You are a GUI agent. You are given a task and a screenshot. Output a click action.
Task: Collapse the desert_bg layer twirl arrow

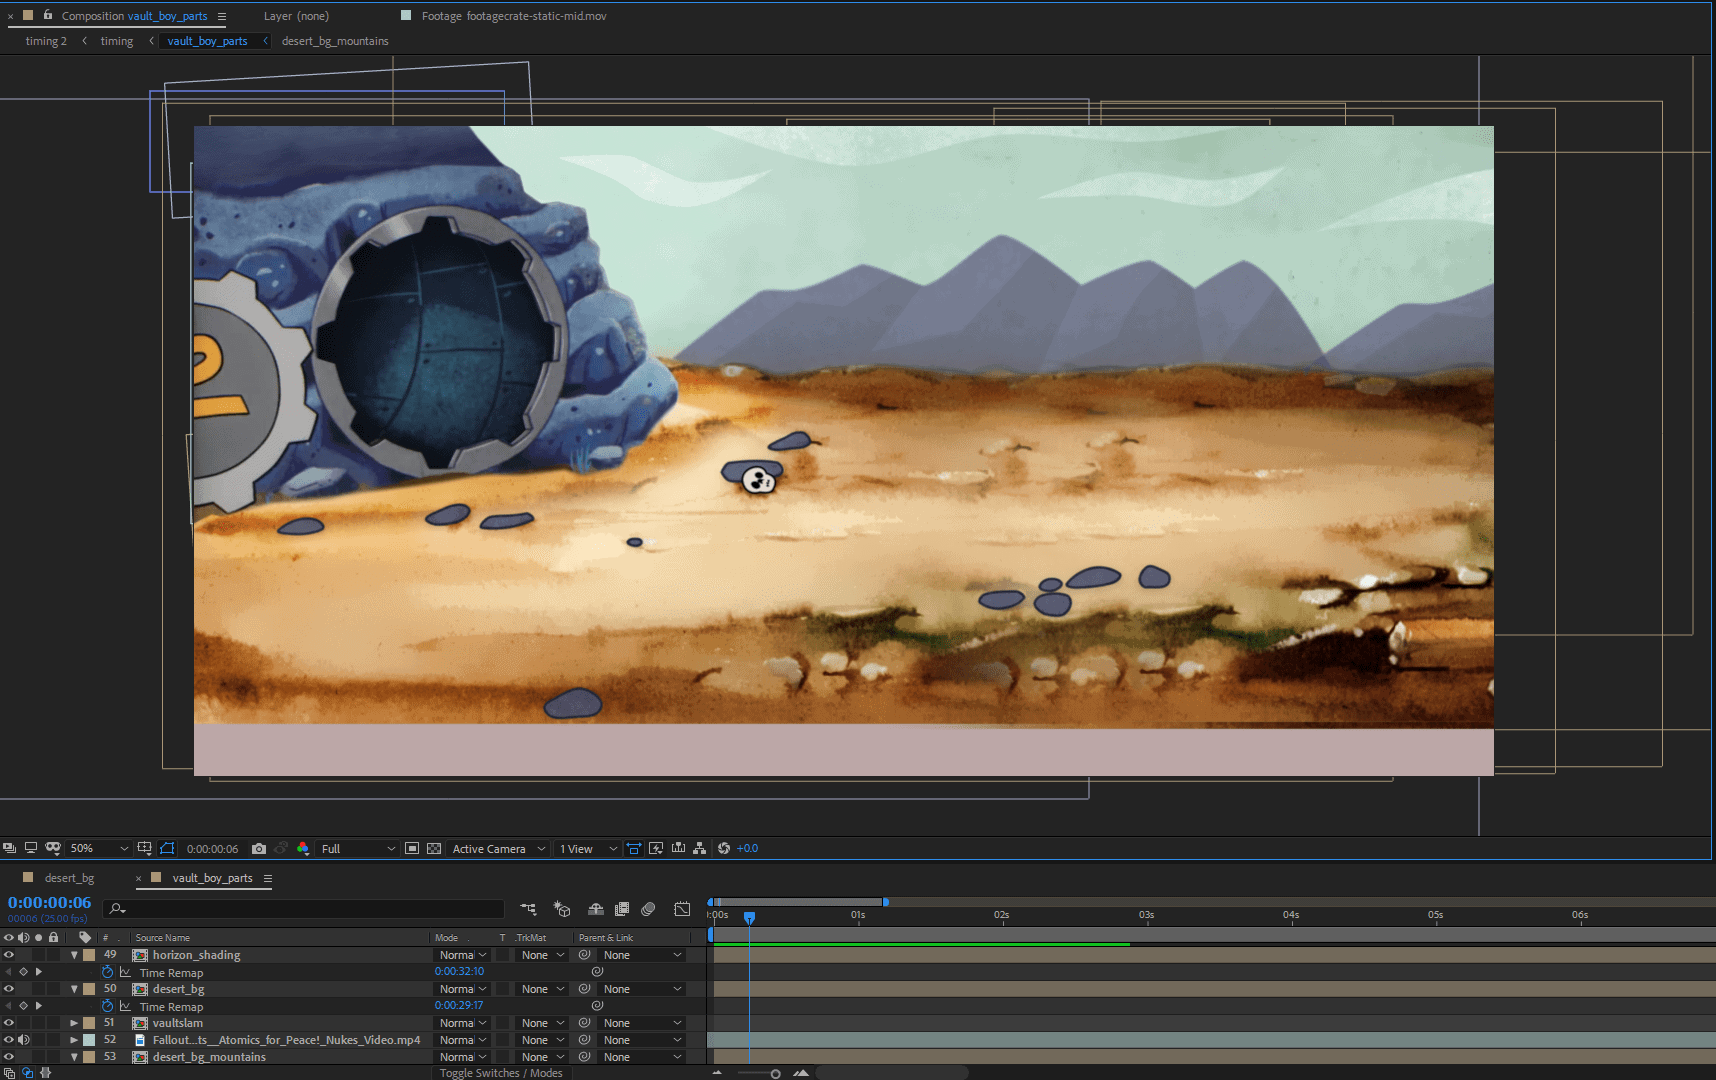pos(74,989)
